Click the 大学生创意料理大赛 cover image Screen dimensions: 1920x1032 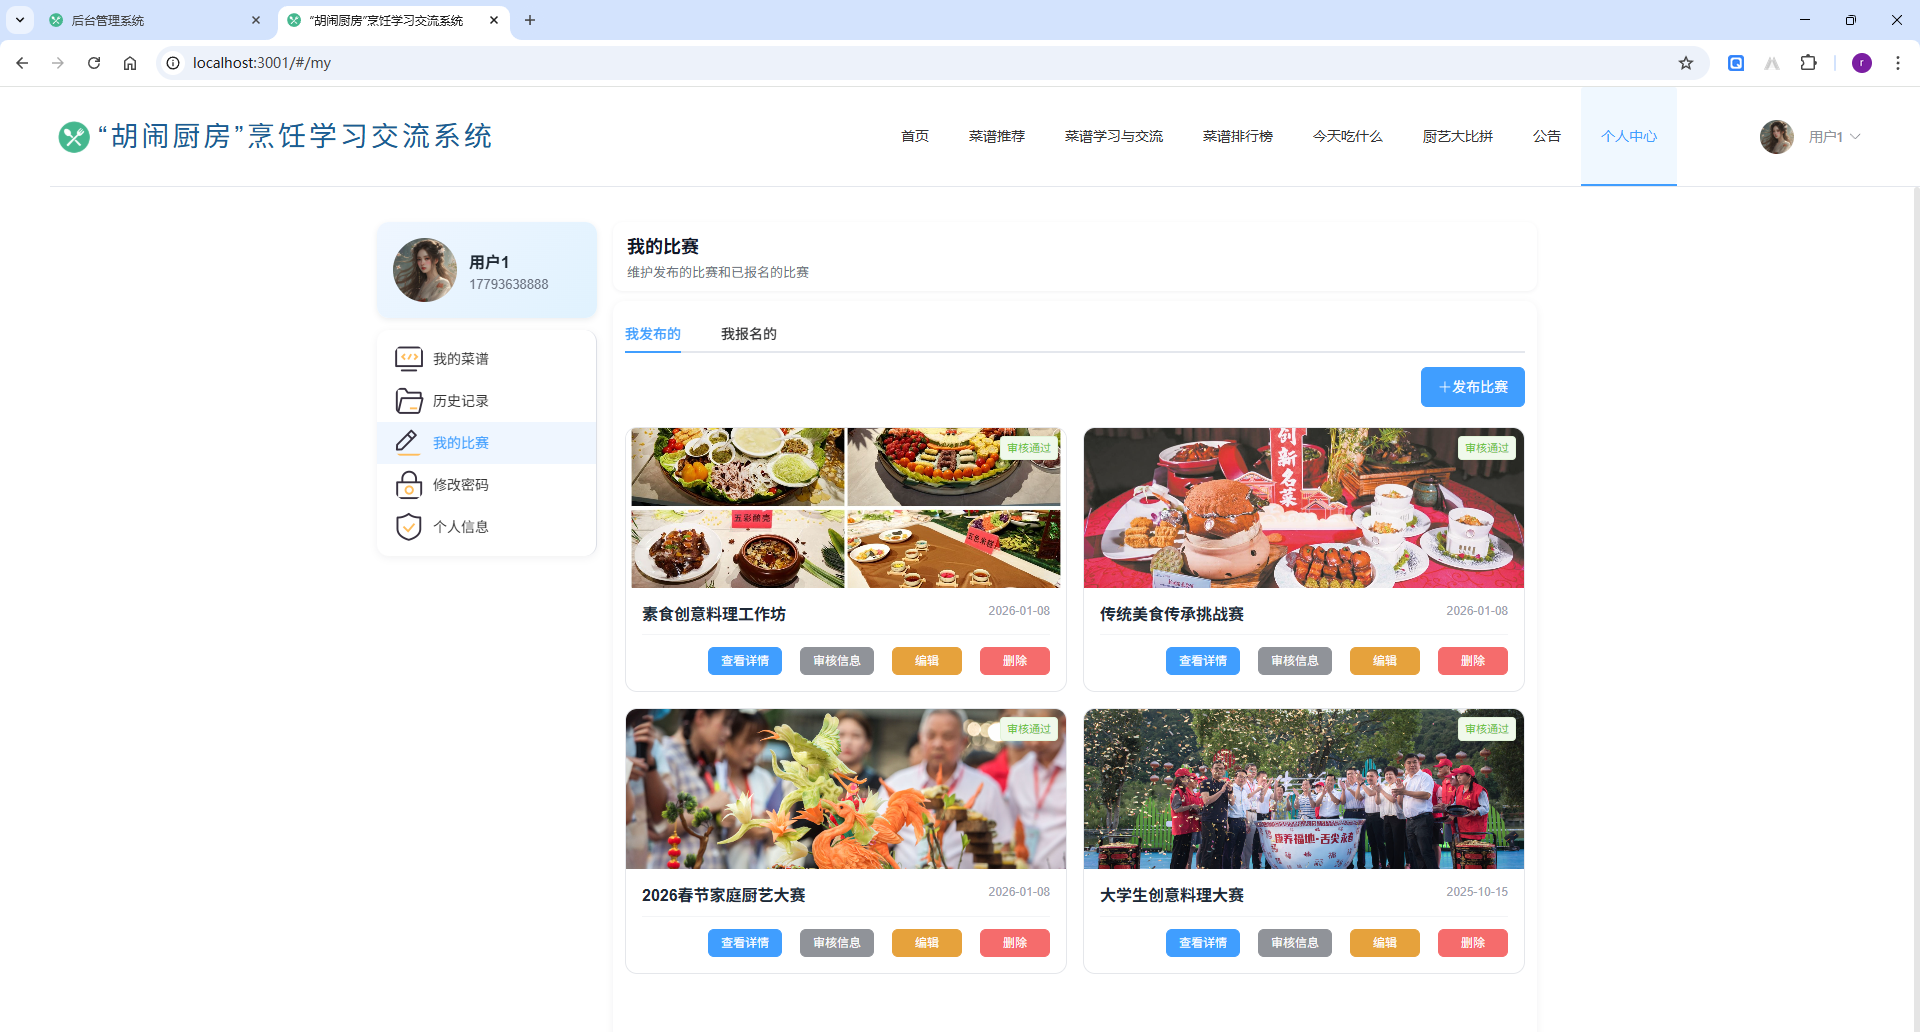click(x=1304, y=789)
